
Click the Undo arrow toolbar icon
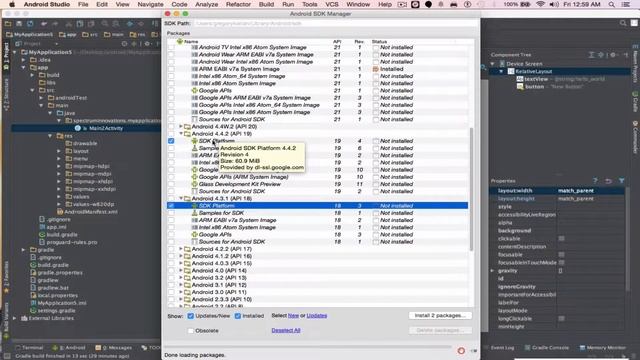click(44, 24)
